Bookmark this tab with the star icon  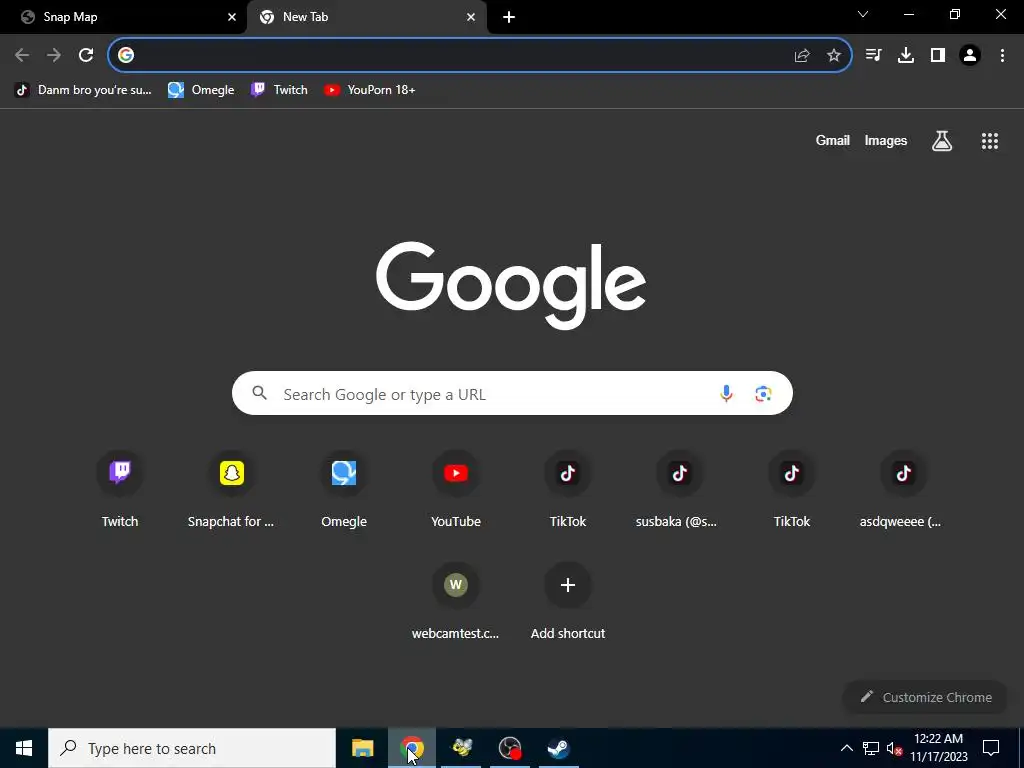click(834, 56)
